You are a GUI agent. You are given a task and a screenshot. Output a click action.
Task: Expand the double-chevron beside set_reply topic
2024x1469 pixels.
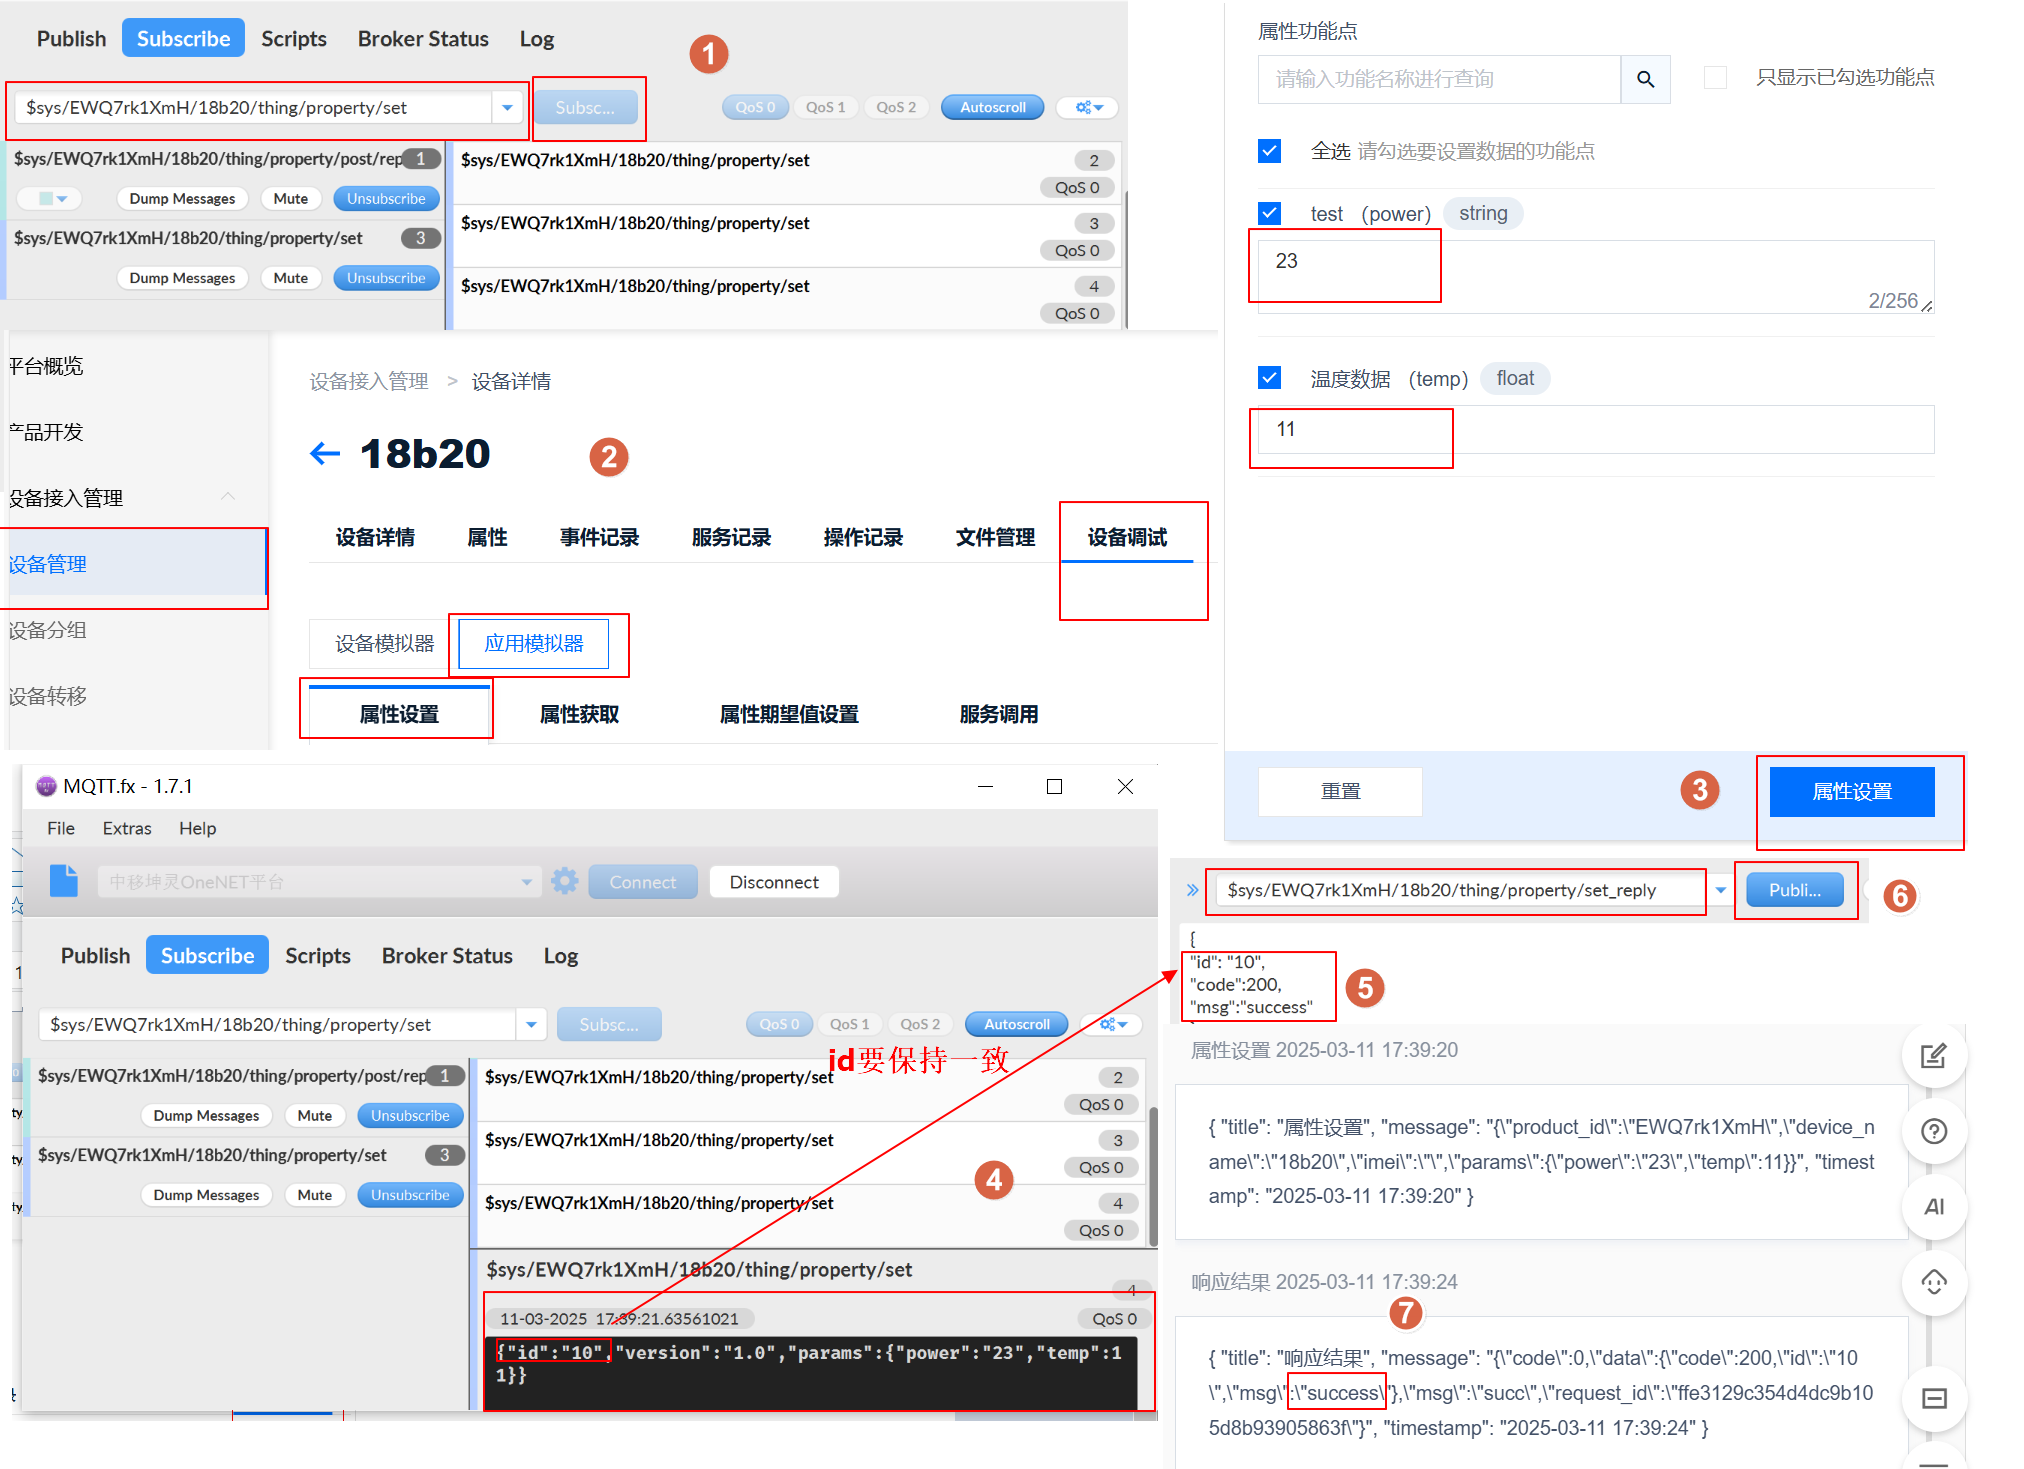click(x=1192, y=890)
